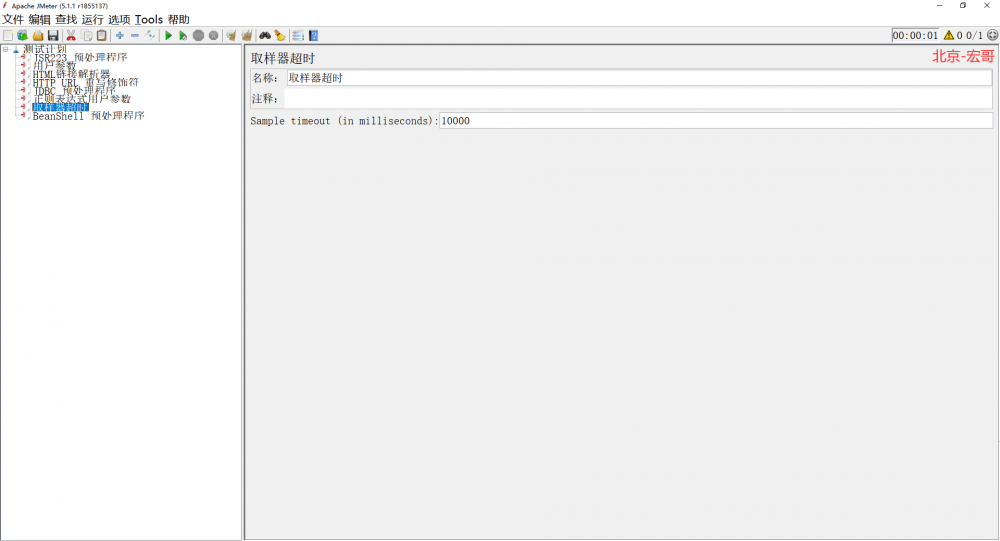The width and height of the screenshot is (1000, 541).
Task: Open the Function helper dialog icon
Action: pos(298,36)
